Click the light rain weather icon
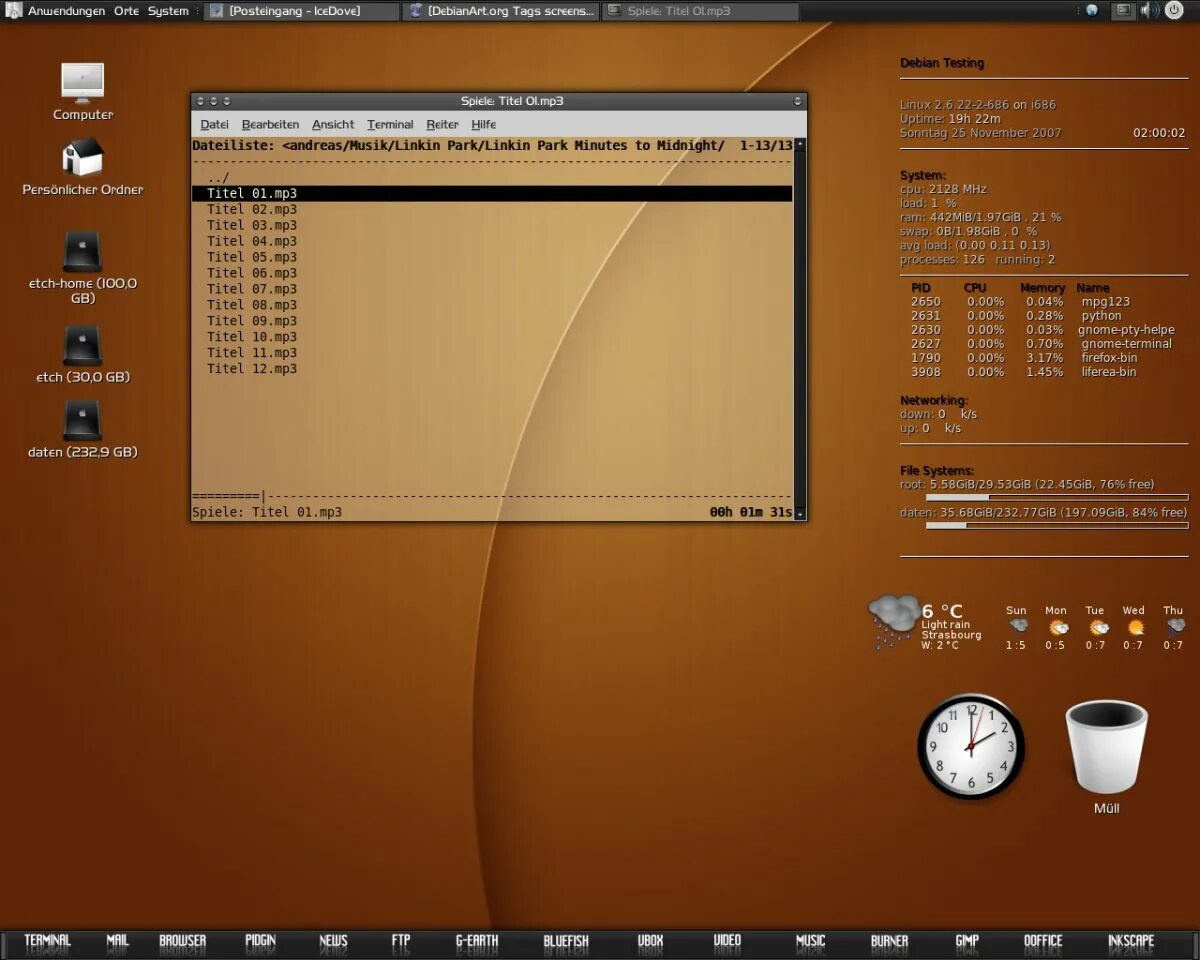Viewport: 1200px width, 960px height. (x=893, y=621)
